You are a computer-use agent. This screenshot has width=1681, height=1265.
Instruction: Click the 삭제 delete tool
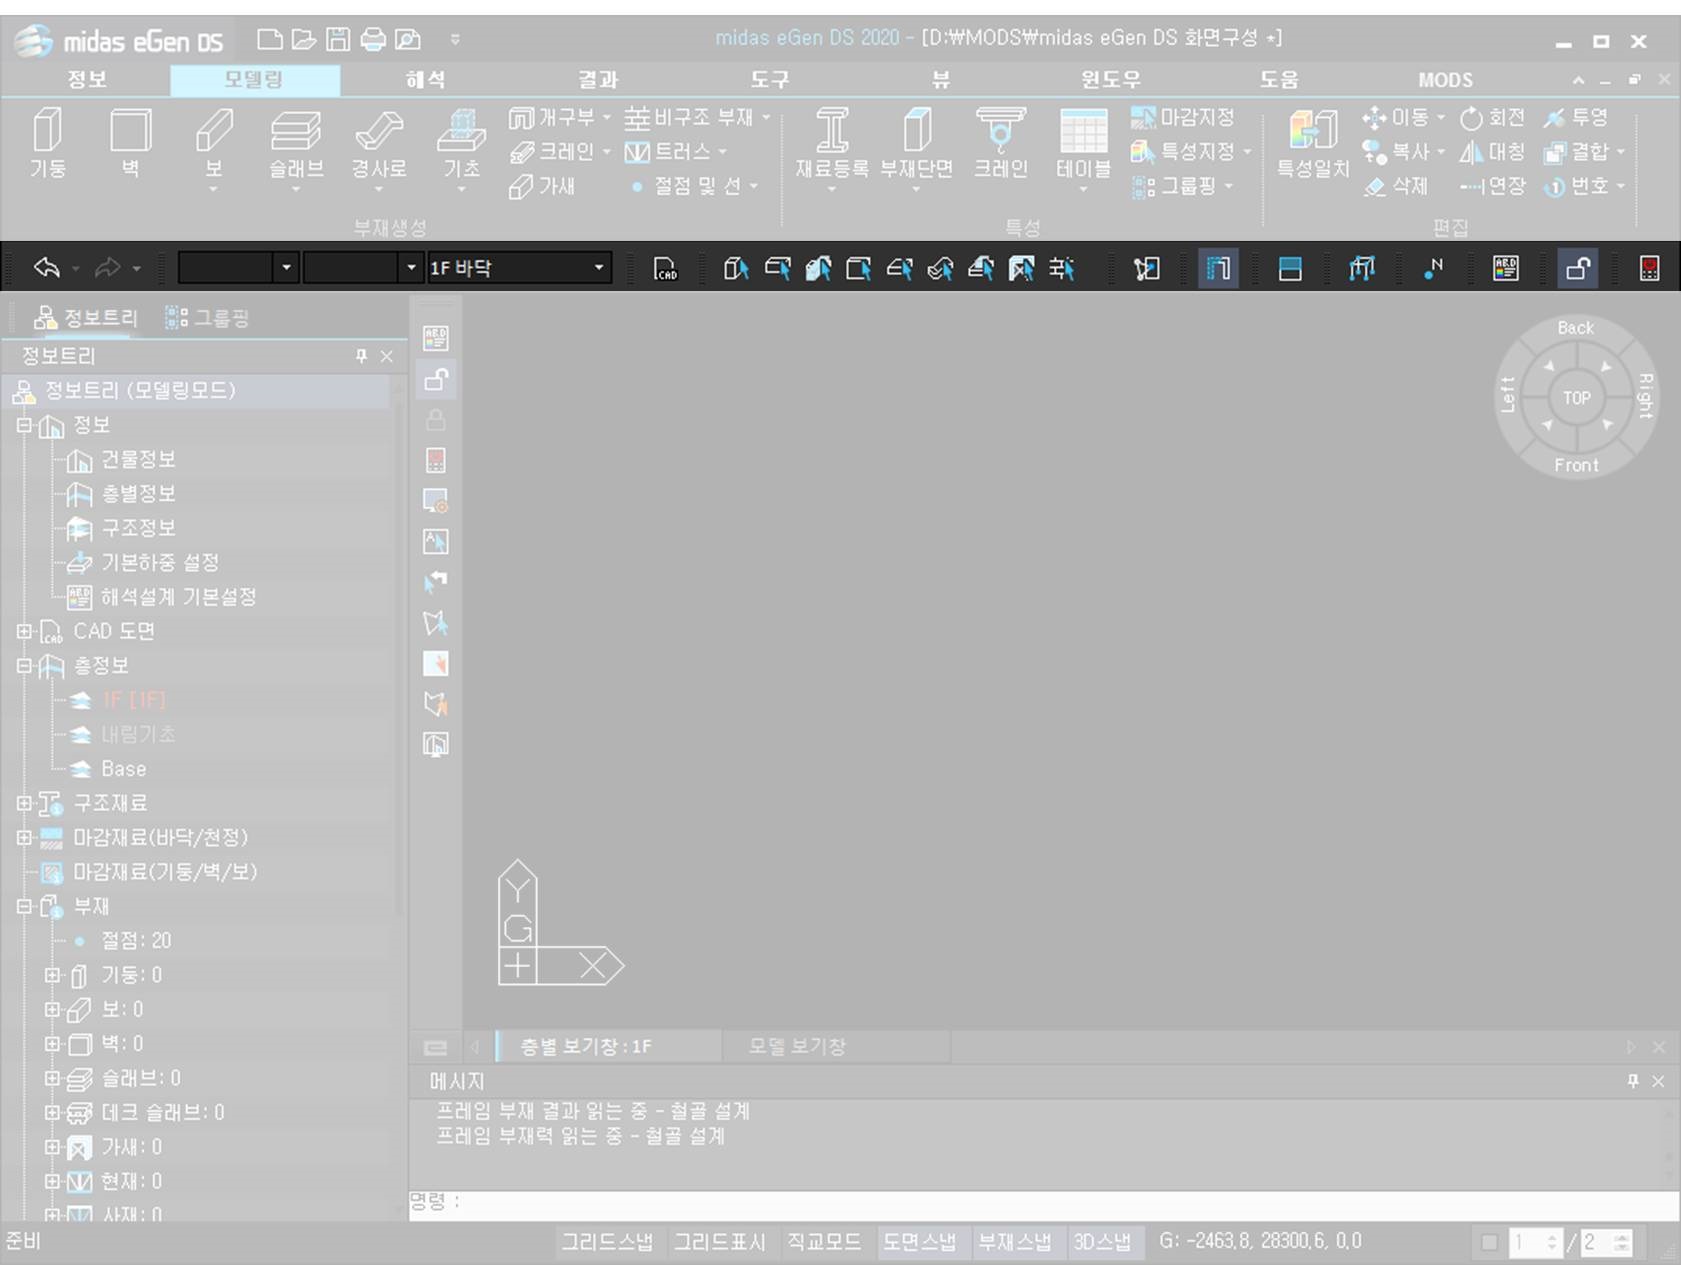pyautogui.click(x=1395, y=186)
